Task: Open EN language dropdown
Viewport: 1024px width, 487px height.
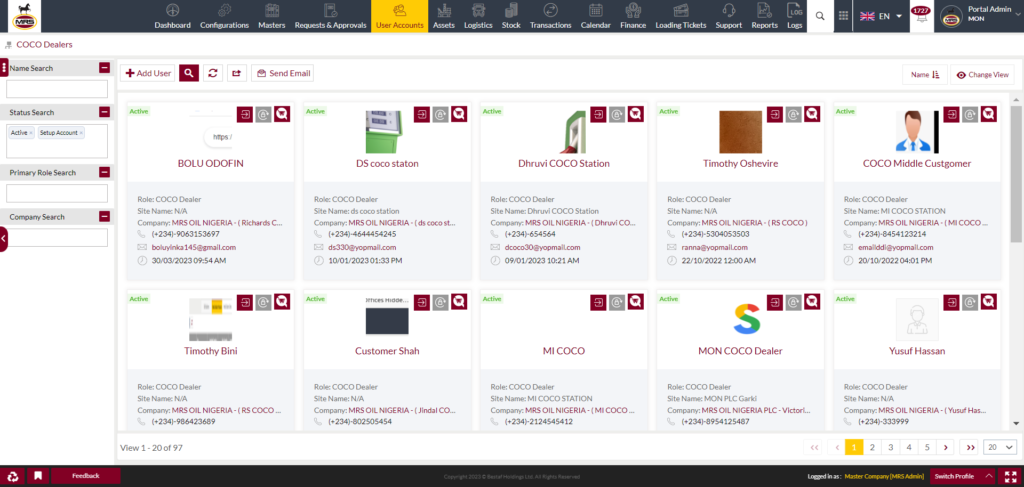Action: tap(880, 16)
